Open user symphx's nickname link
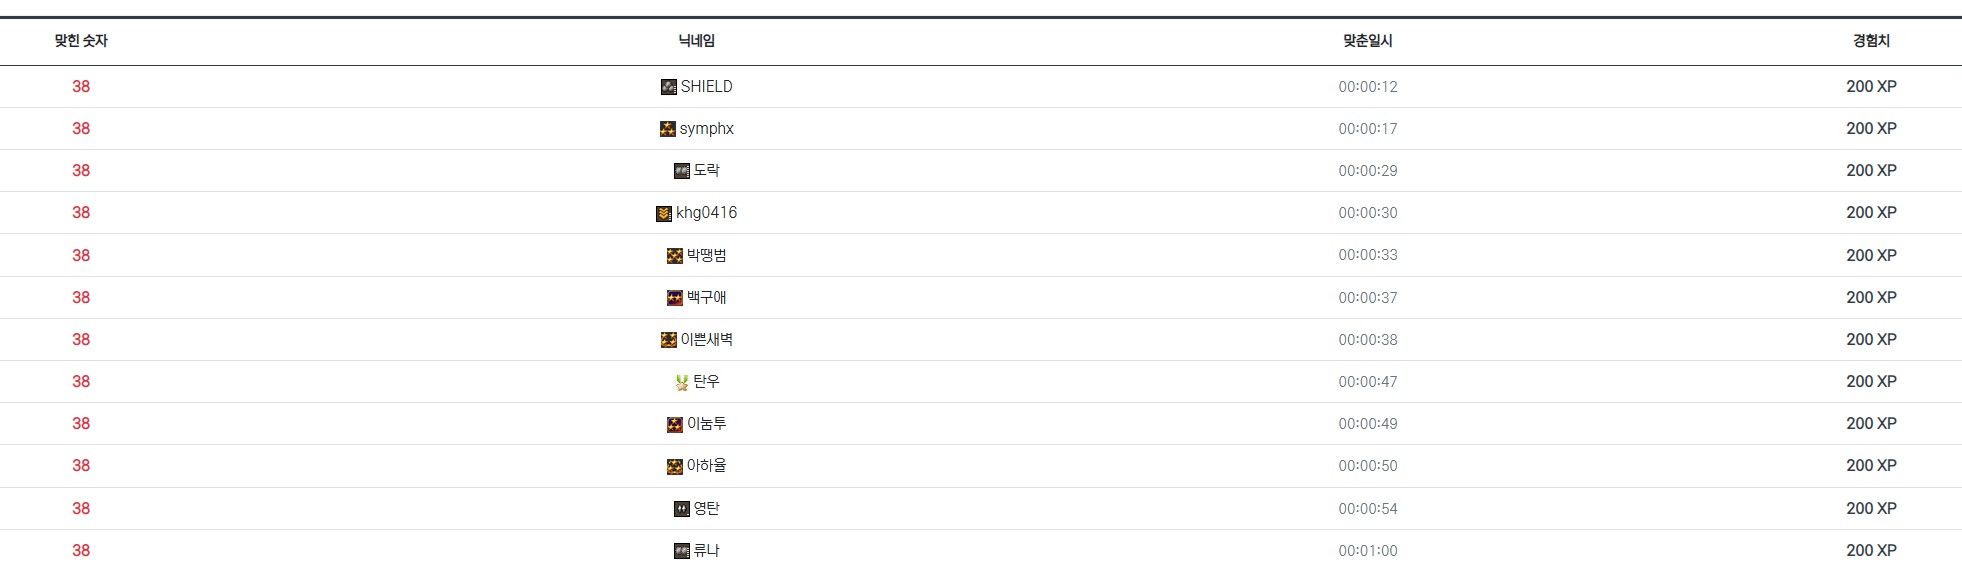The height and width of the screenshot is (570, 1962). pos(707,129)
